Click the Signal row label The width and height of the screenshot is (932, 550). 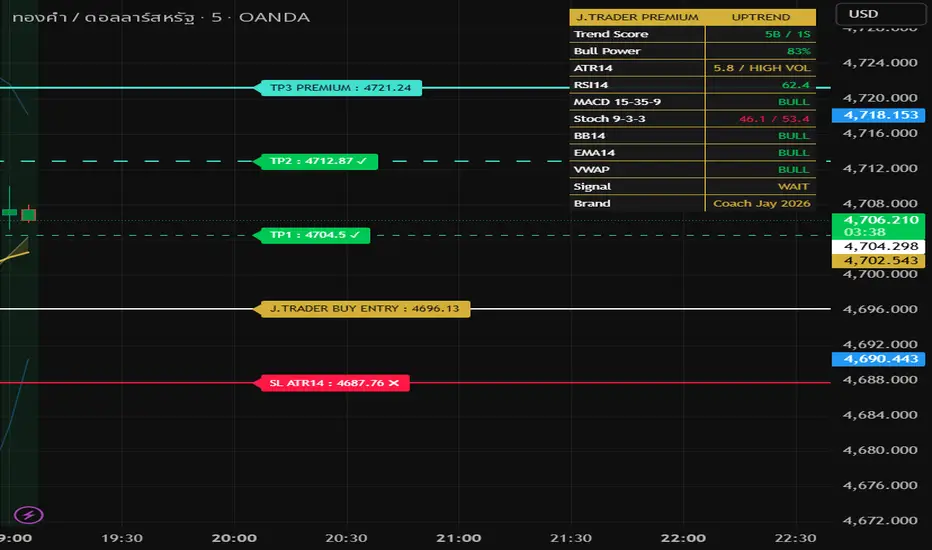pos(592,187)
